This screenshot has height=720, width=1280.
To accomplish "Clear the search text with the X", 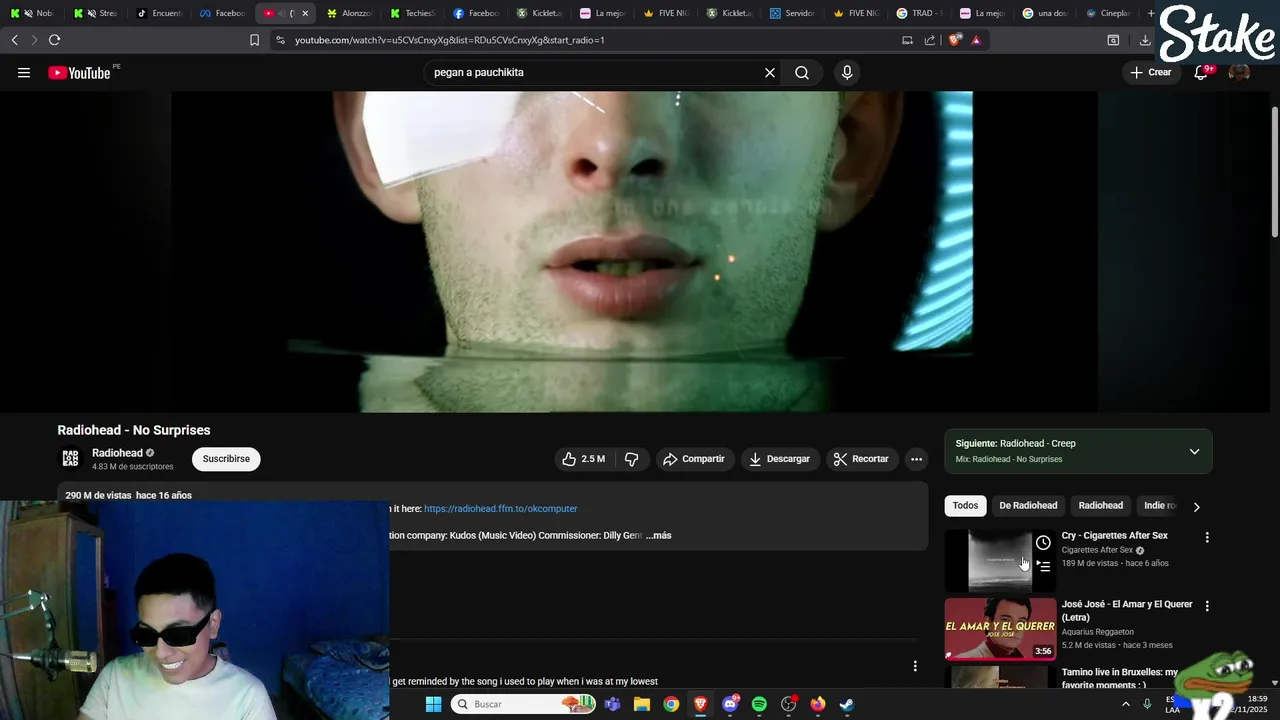I will 770,72.
